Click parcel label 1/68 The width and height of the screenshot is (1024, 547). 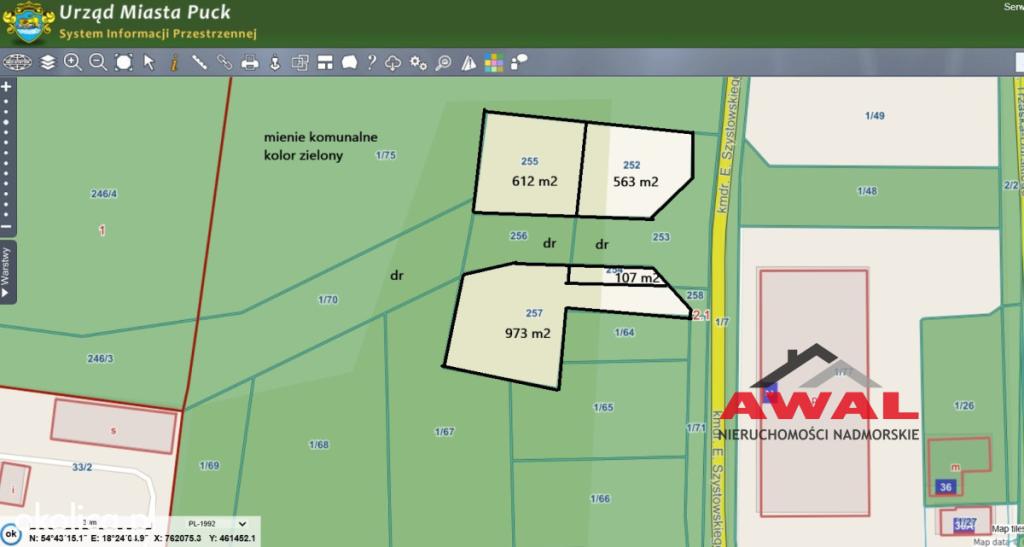tap(319, 445)
